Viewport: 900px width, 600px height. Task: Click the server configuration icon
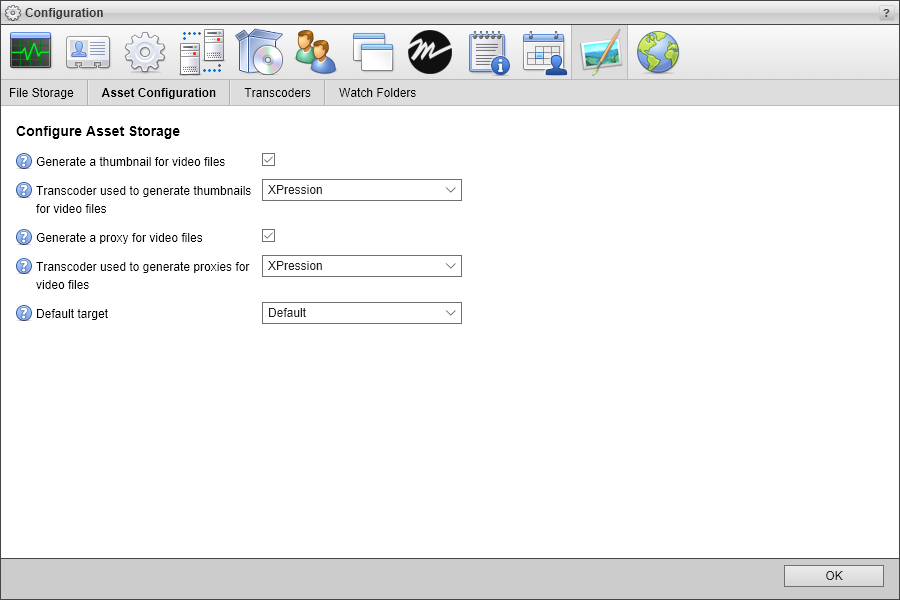coord(201,51)
